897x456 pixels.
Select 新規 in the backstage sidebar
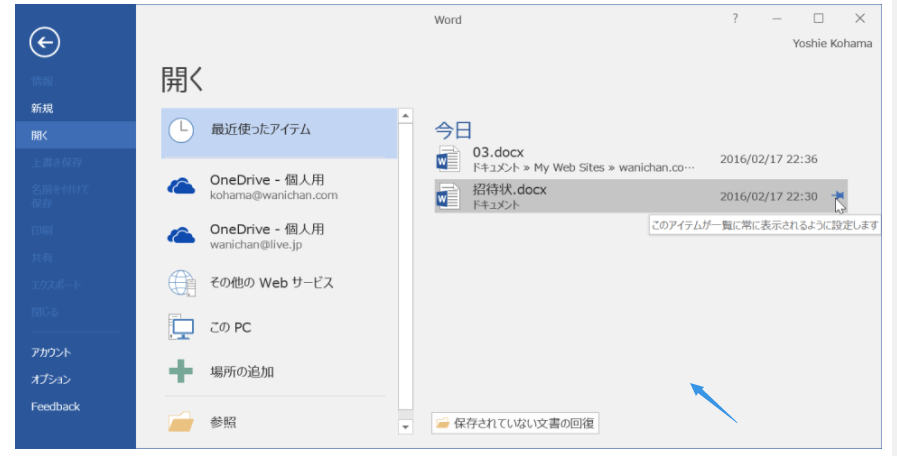point(76,108)
